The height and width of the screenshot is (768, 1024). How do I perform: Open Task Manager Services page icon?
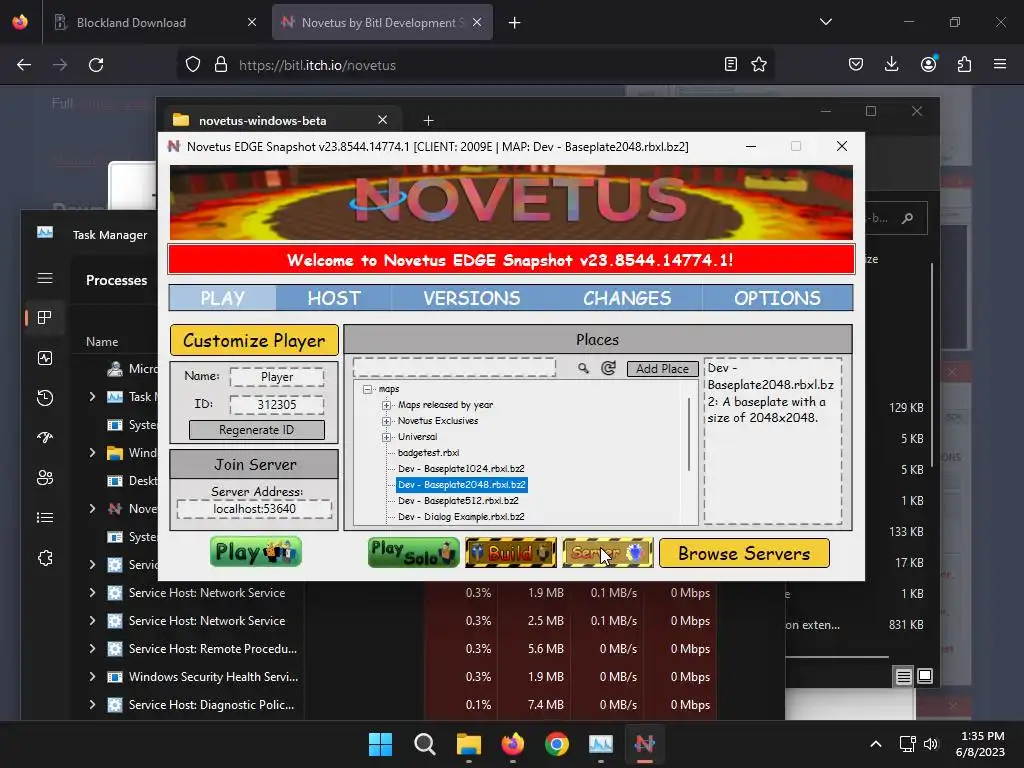(45, 558)
